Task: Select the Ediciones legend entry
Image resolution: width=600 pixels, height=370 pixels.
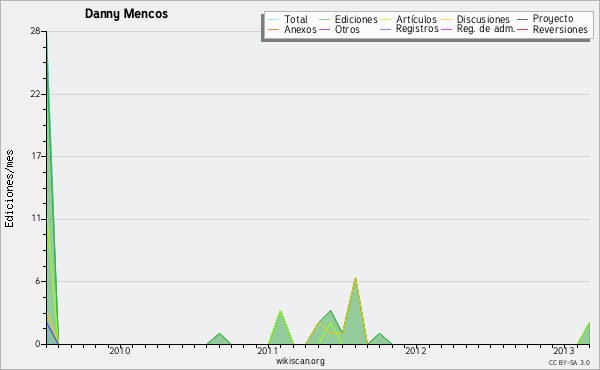Action: (x=356, y=19)
